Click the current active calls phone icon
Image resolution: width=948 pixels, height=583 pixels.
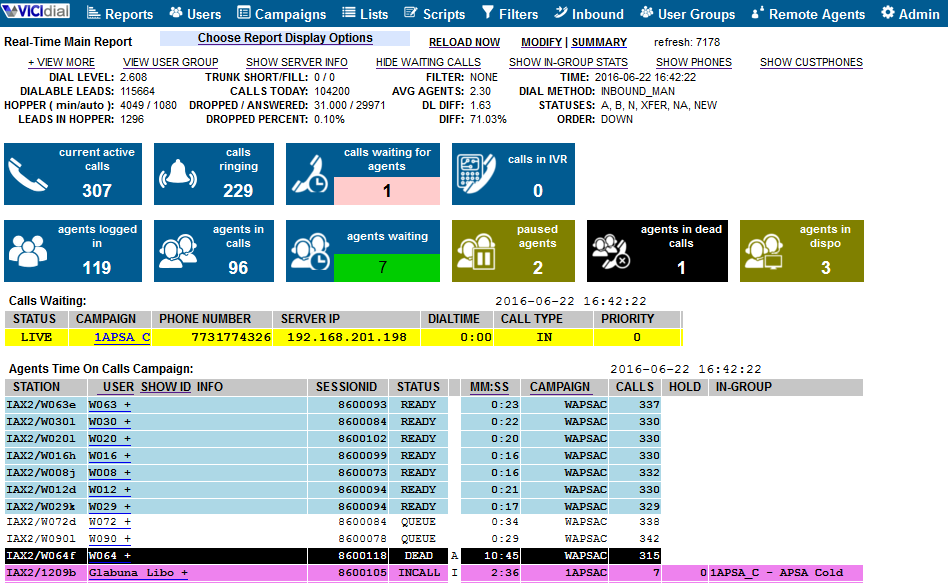pyautogui.click(x=28, y=173)
